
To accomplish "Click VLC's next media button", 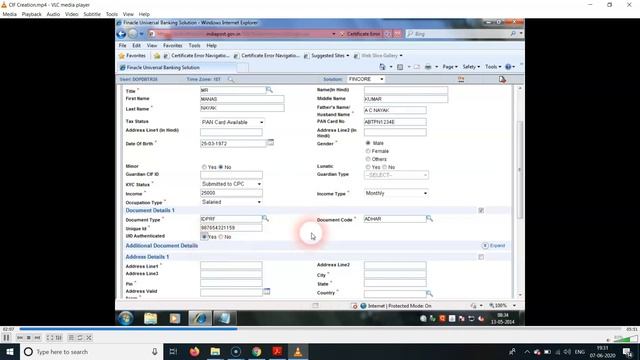I will point(37,338).
